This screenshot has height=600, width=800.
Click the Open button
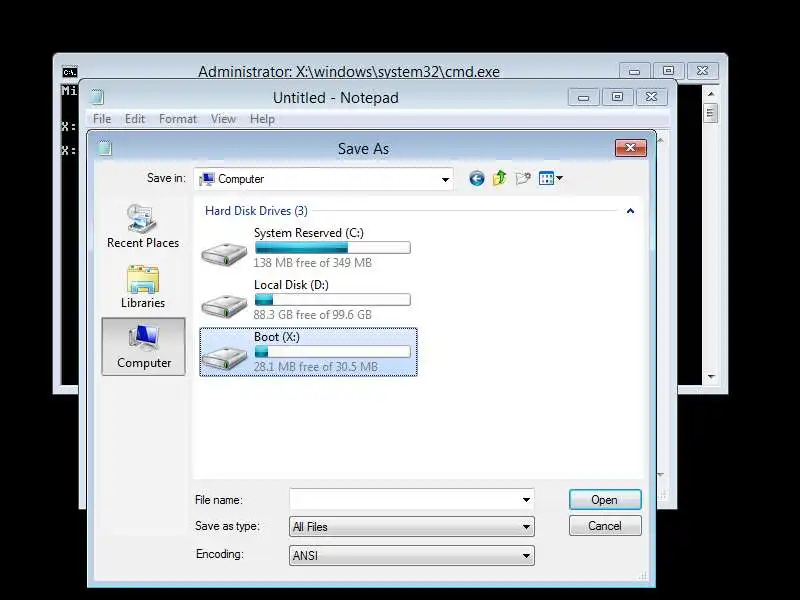click(605, 499)
